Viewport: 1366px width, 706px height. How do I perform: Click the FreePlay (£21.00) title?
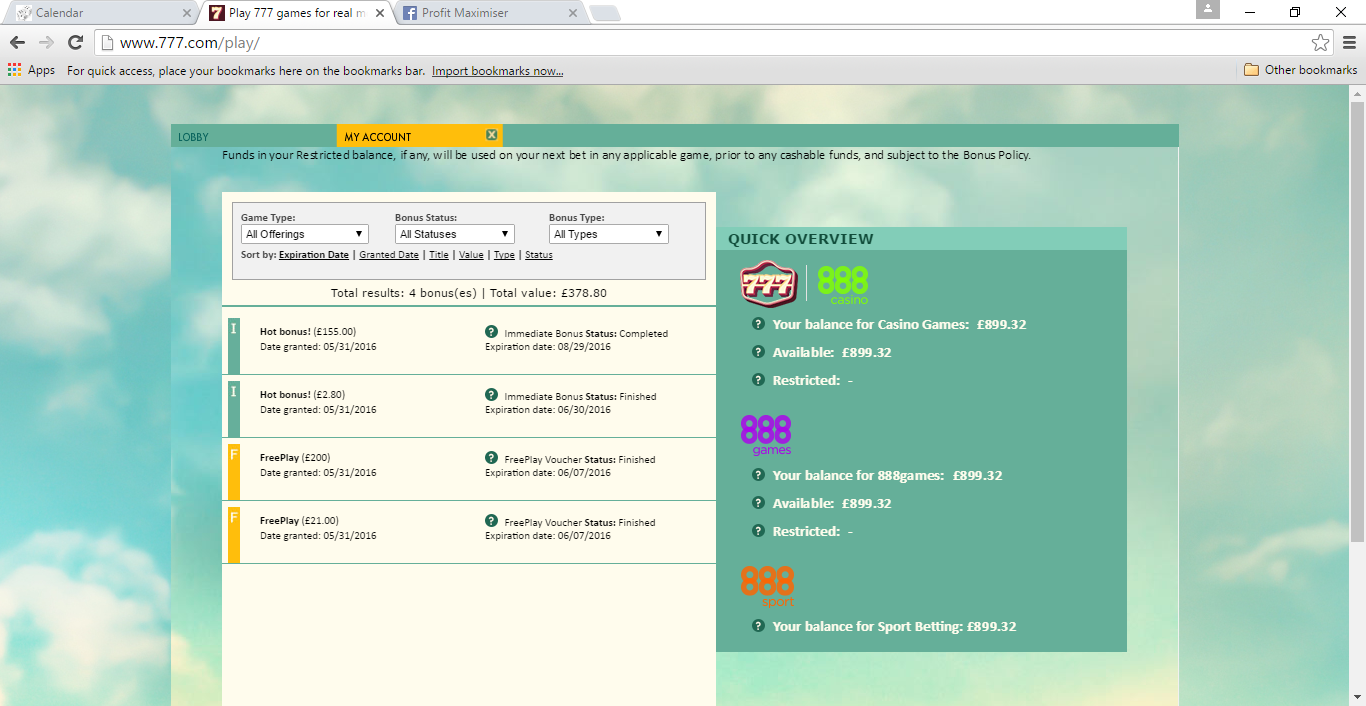[x=299, y=521]
